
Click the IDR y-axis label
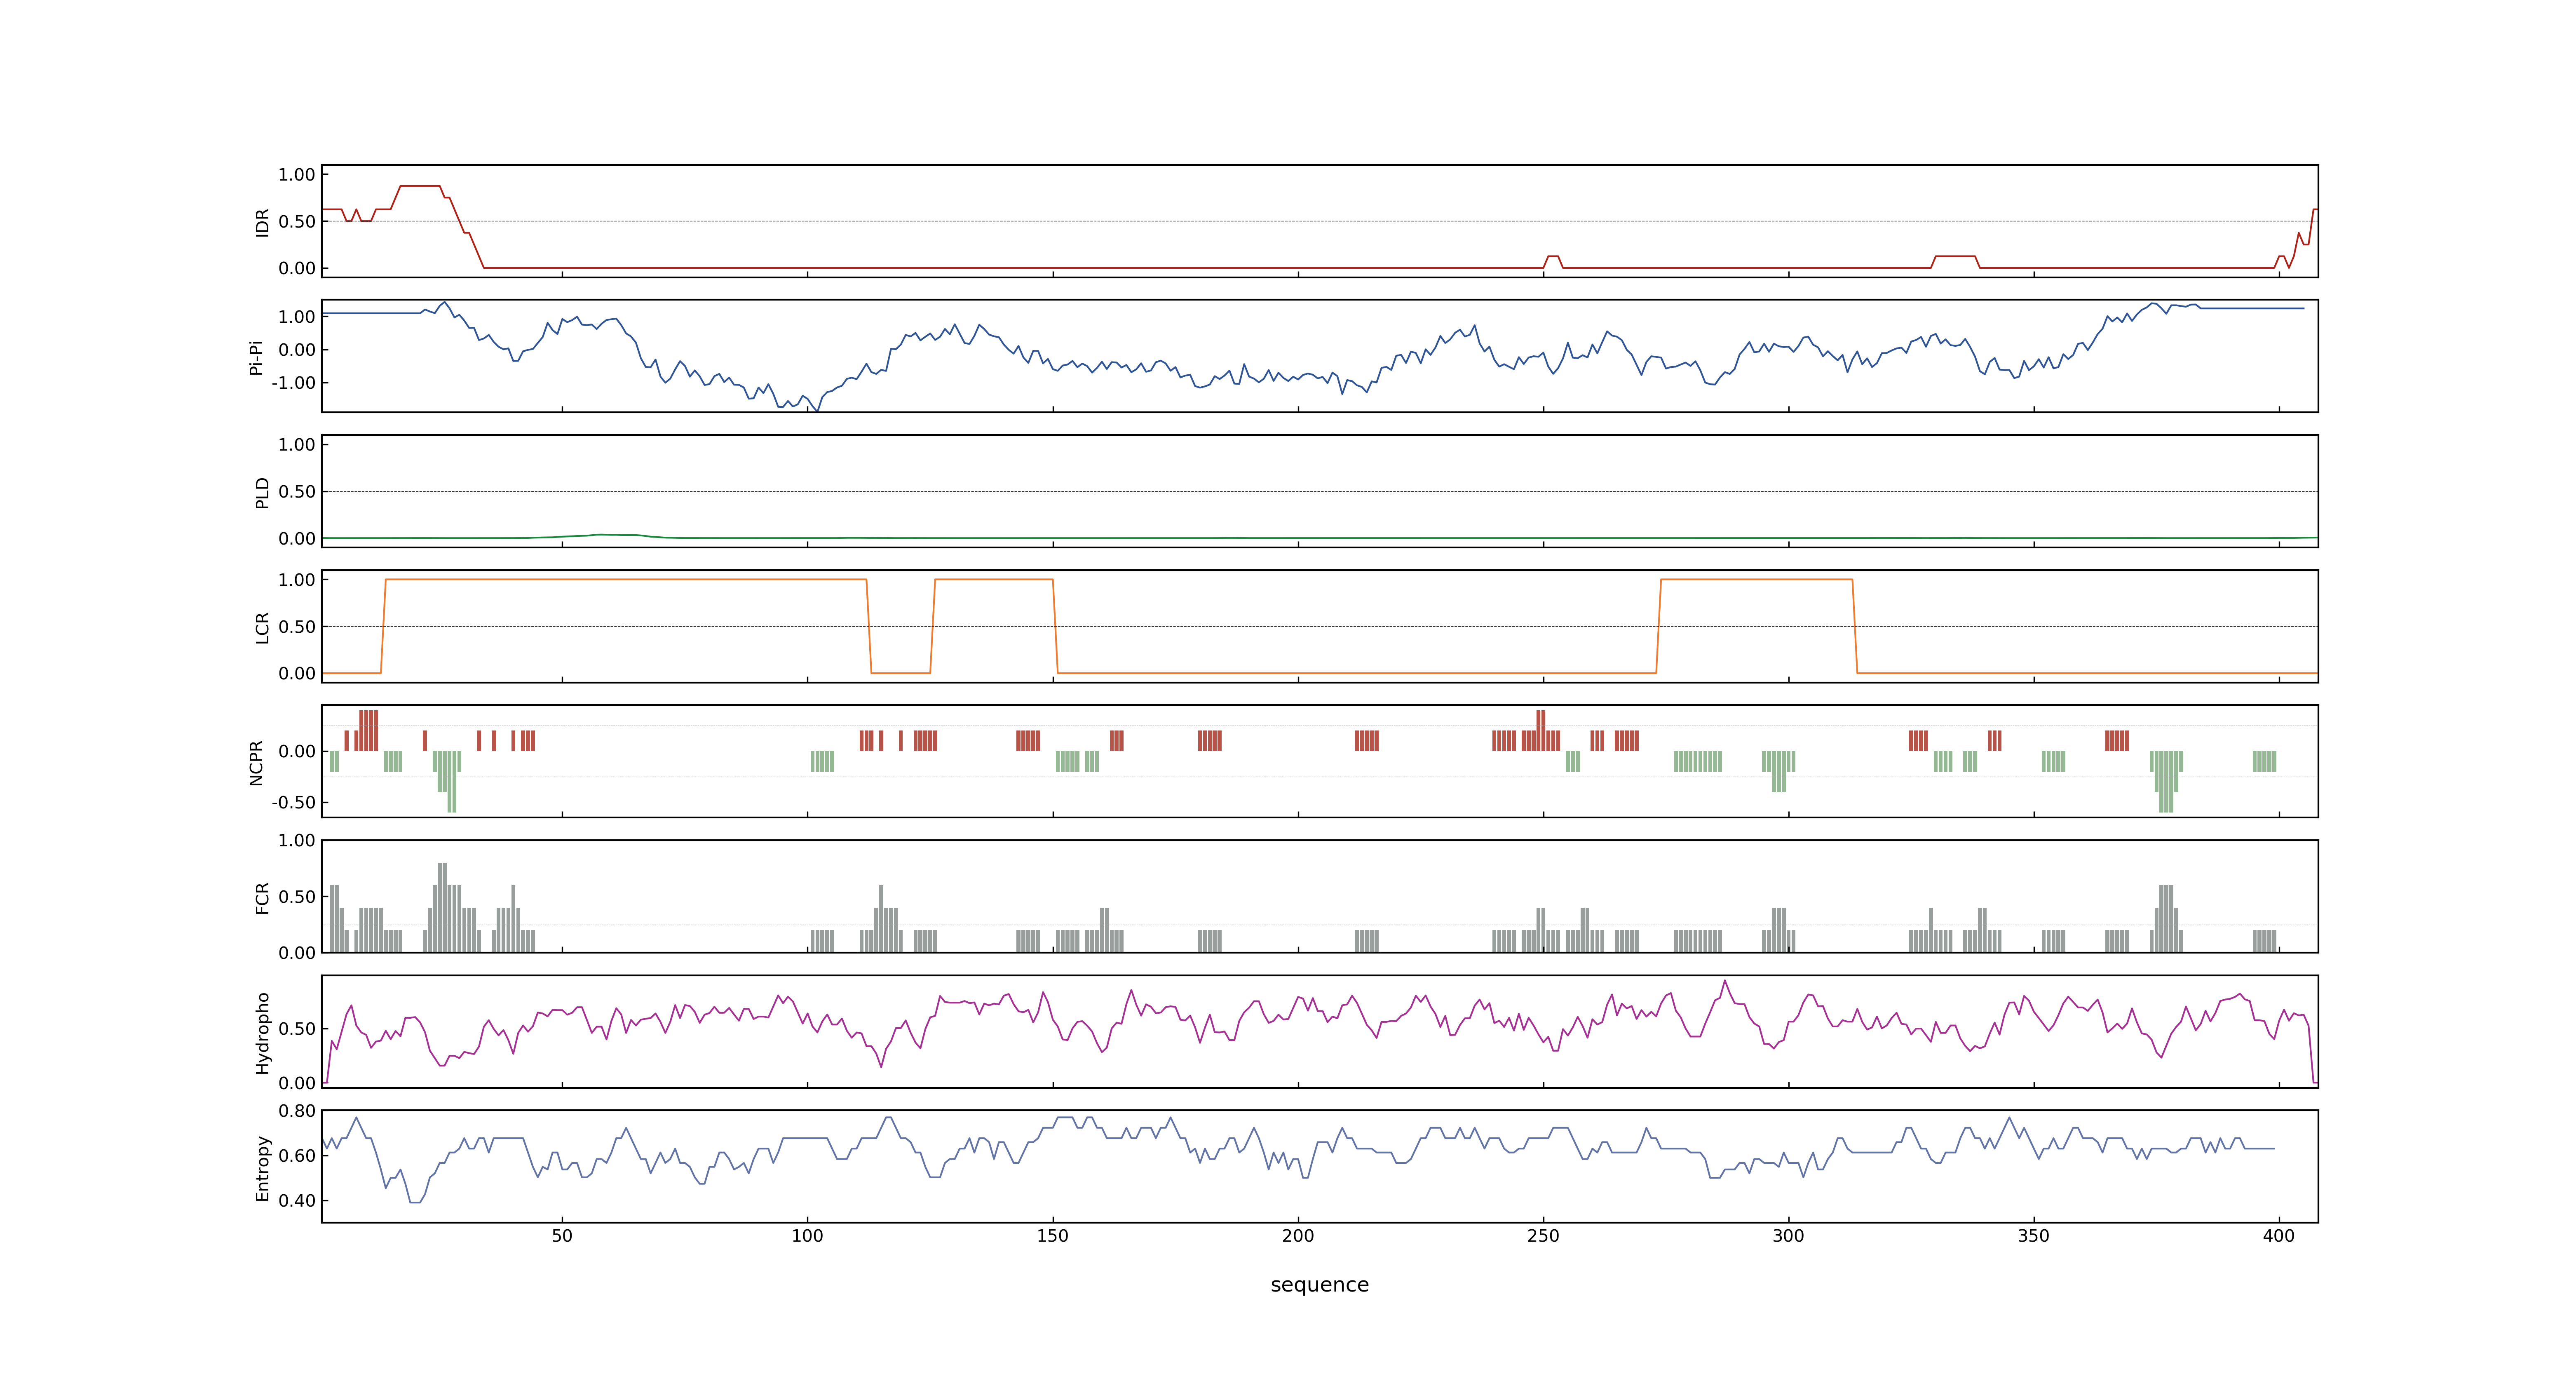click(x=262, y=222)
